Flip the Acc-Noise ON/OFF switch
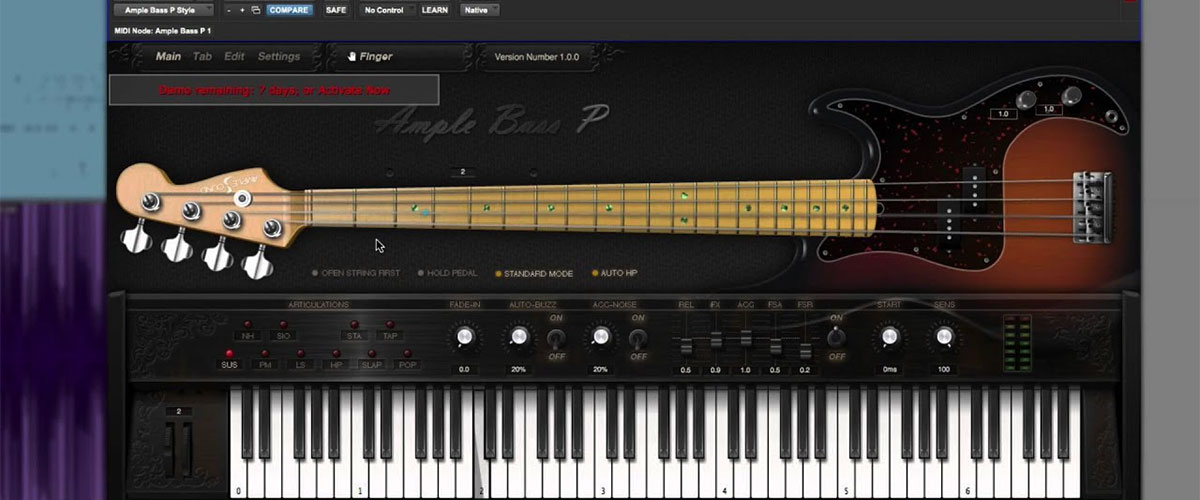The height and width of the screenshot is (500, 1200). [x=636, y=338]
